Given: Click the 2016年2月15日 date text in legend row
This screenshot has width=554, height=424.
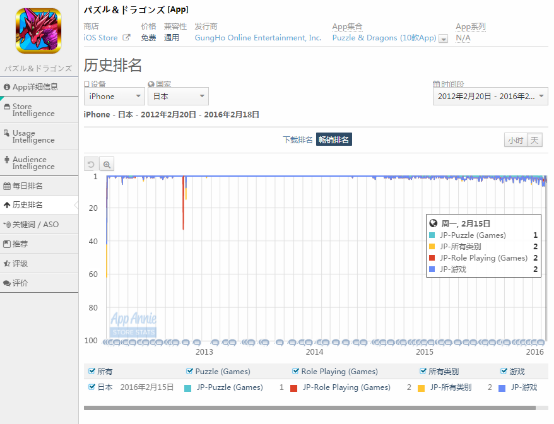Looking at the screenshot, I should [x=147, y=387].
